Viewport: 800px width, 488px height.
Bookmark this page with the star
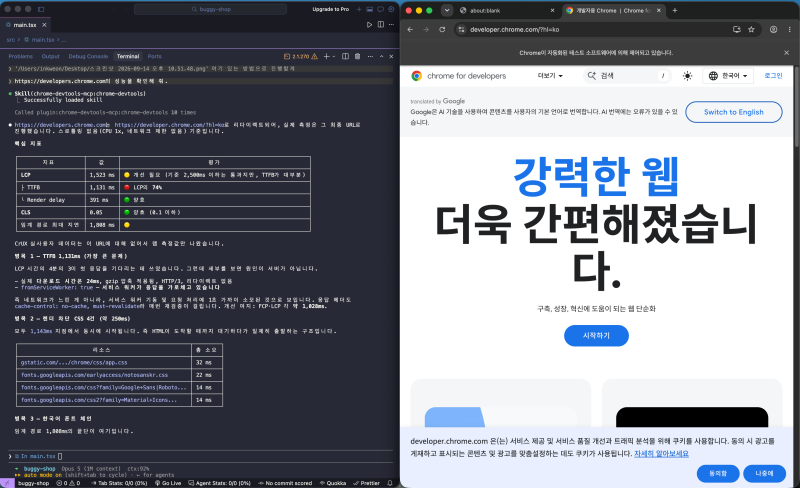click(x=751, y=30)
